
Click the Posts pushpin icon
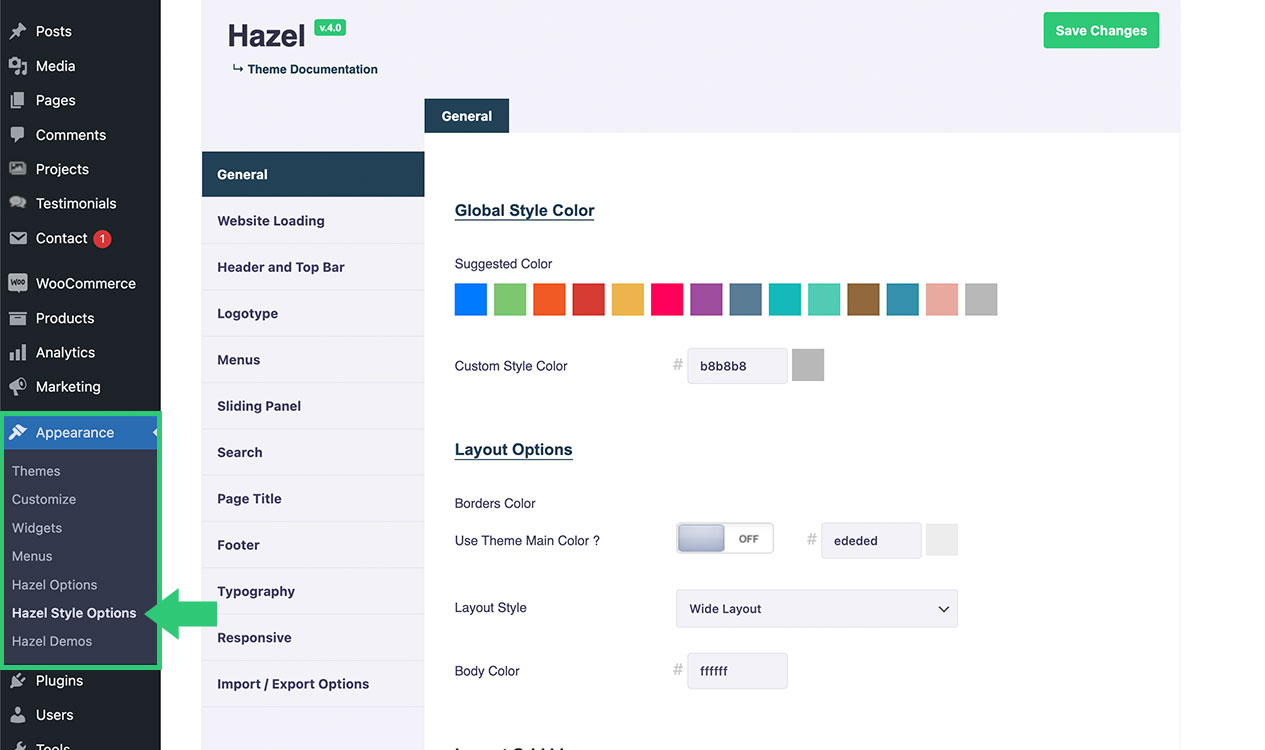click(x=18, y=31)
